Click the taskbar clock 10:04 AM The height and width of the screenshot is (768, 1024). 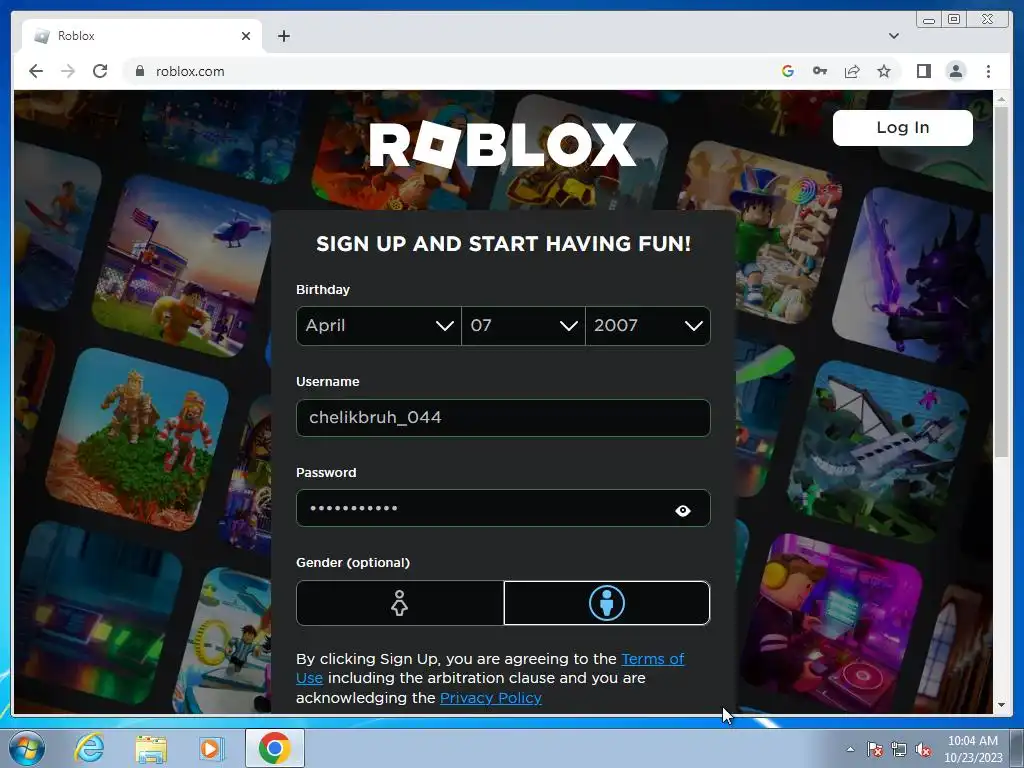click(x=973, y=749)
